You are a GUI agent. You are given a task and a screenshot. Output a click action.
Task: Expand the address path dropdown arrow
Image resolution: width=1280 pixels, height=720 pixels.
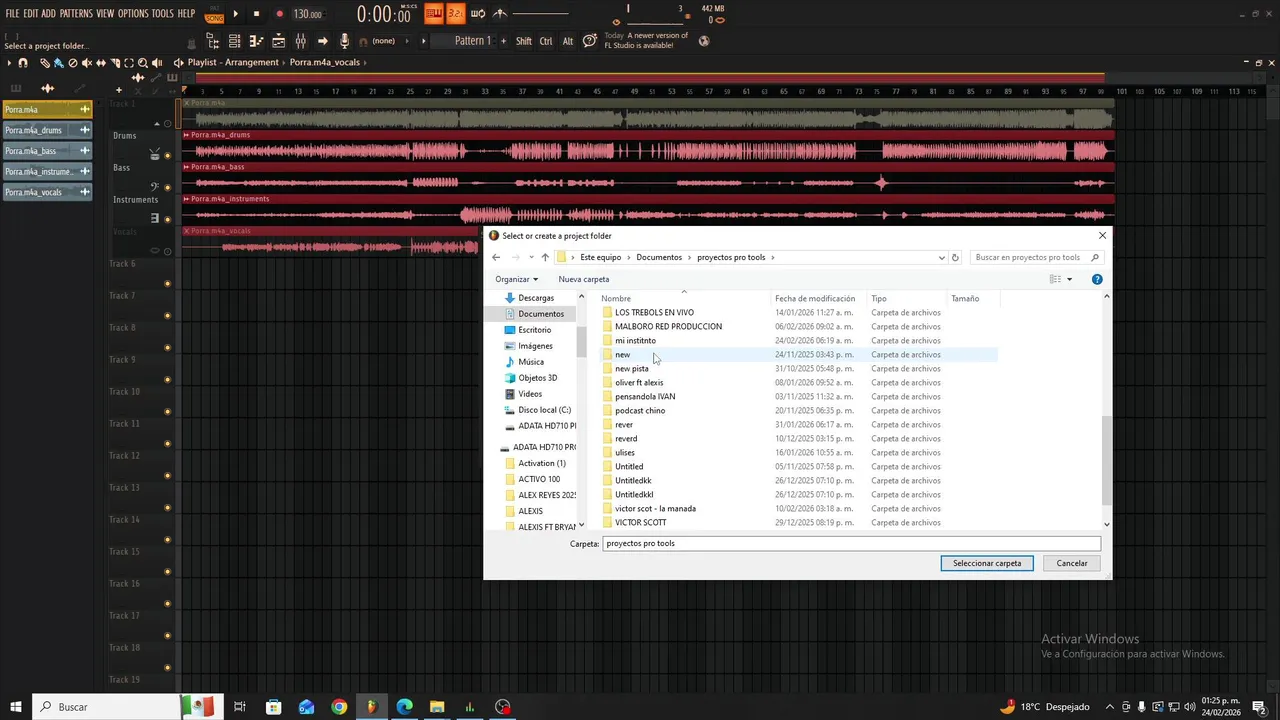941,257
